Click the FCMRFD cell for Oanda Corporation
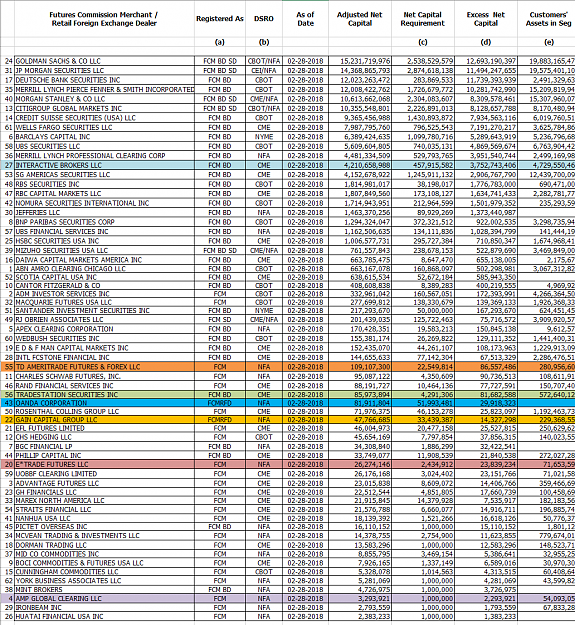 pos(220,403)
